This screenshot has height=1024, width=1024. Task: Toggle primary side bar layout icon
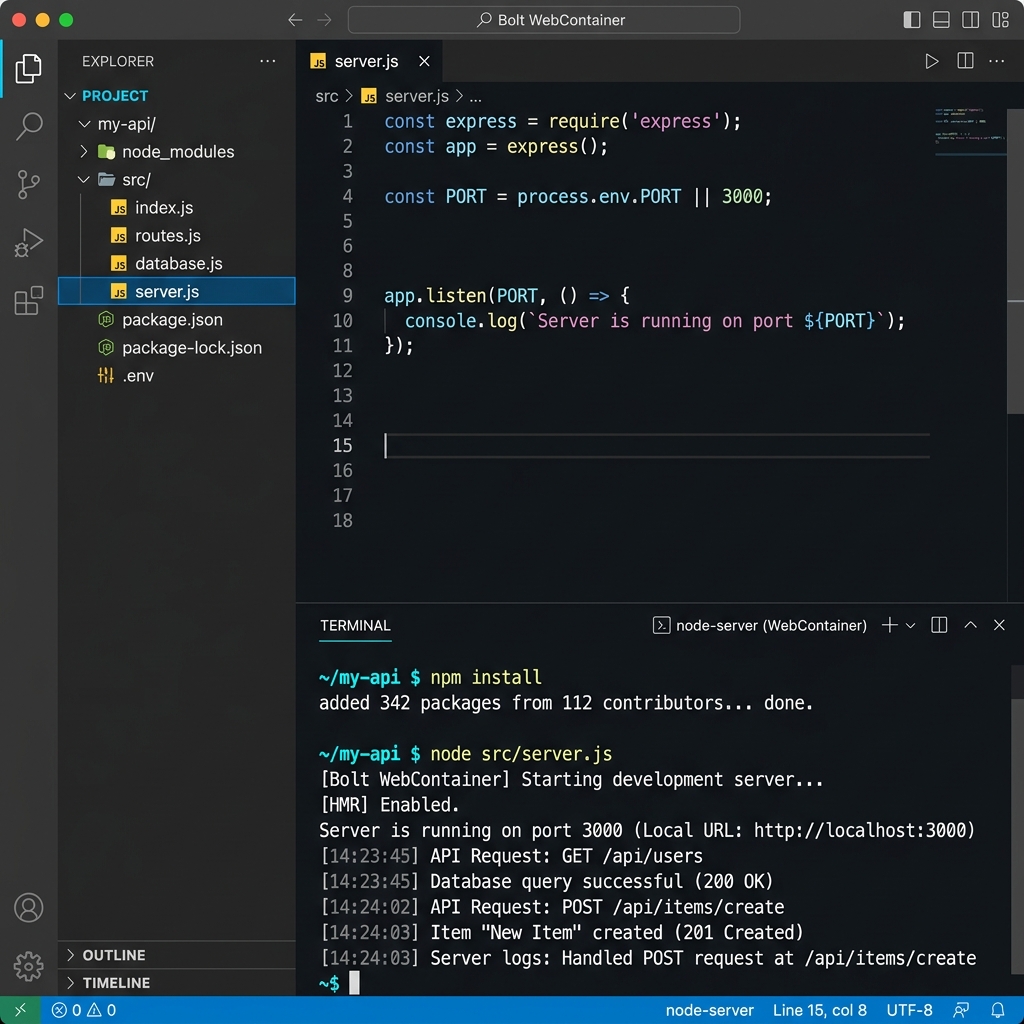tap(912, 20)
